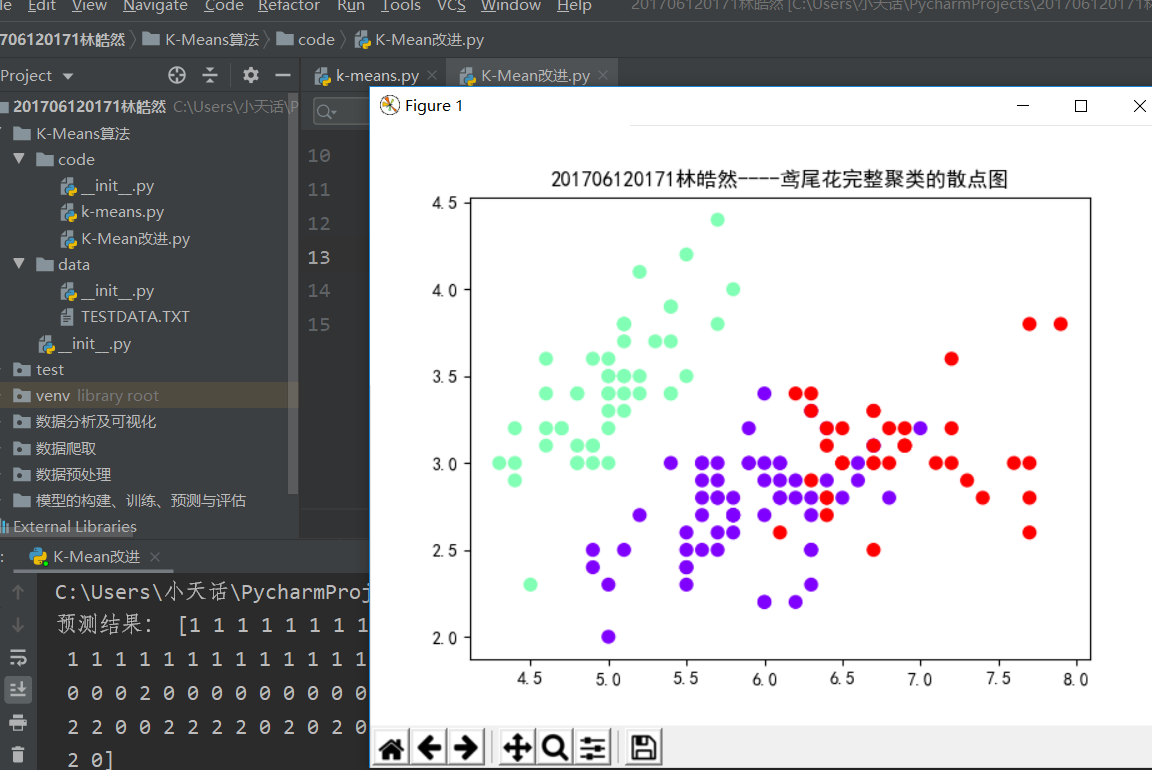The image size is (1152, 770).
Task: Open the VCS menu
Action: click(x=451, y=6)
